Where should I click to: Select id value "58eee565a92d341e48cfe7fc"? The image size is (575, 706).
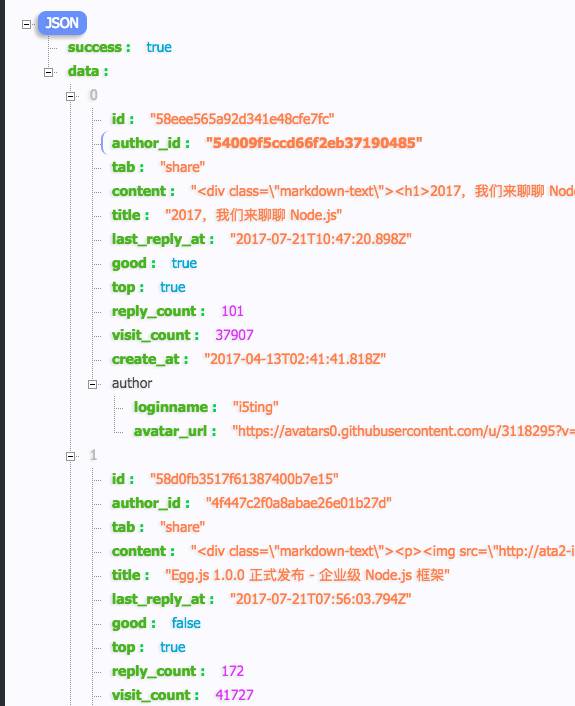(242, 119)
